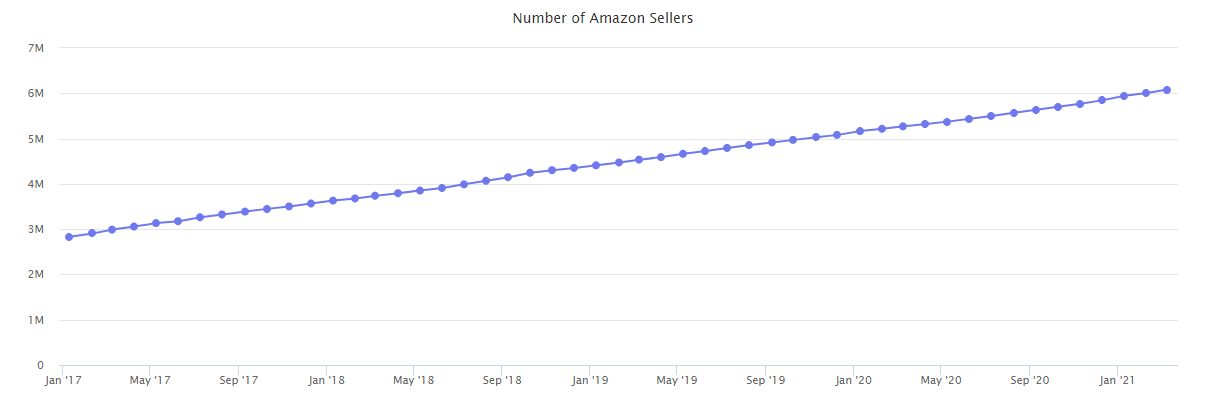The width and height of the screenshot is (1228, 416).
Task: Click the data point for Sep '19
Action: click(x=772, y=142)
